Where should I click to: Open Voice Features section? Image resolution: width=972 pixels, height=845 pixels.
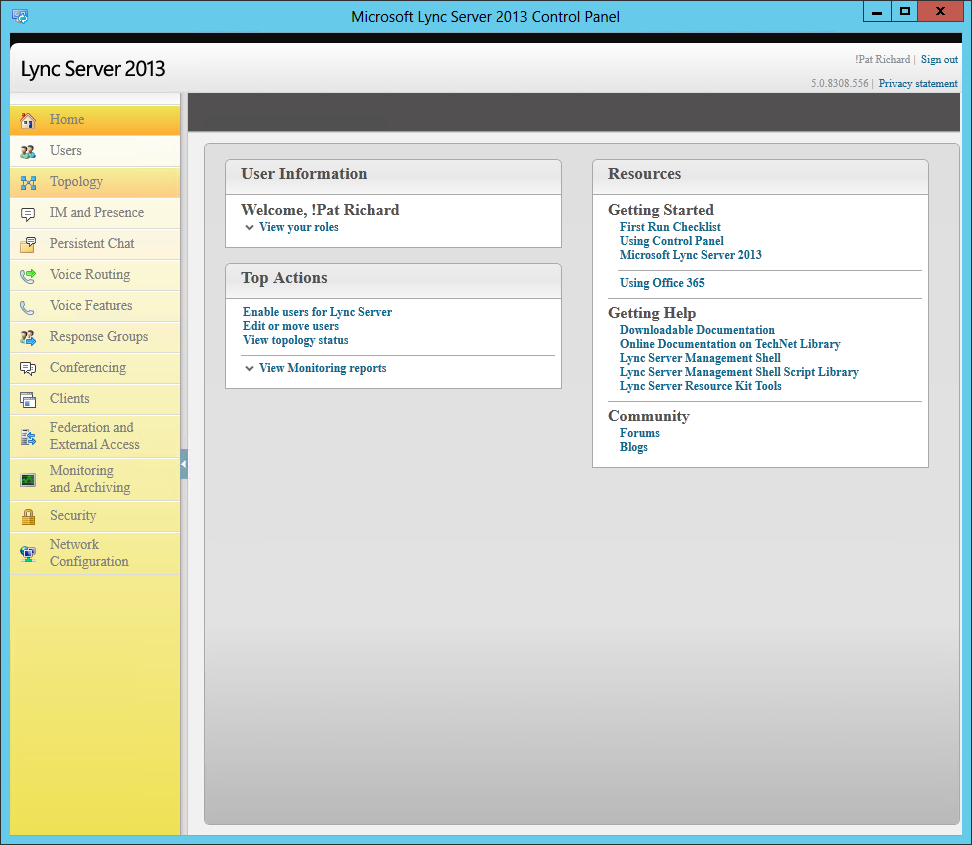(95, 306)
